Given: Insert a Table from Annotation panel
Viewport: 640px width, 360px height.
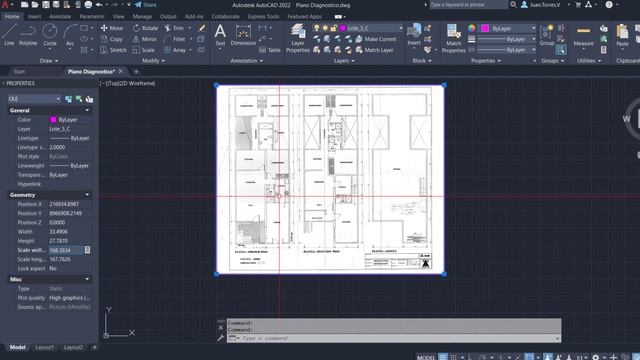Looking at the screenshot, I should [x=270, y=50].
